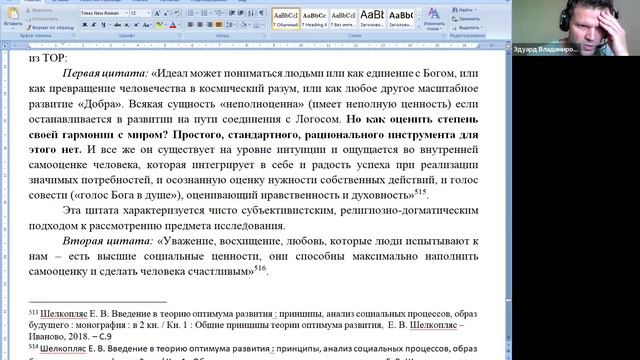Toggle Subscript formatting
This screenshot has width=640, height=360.
pos(127,25)
